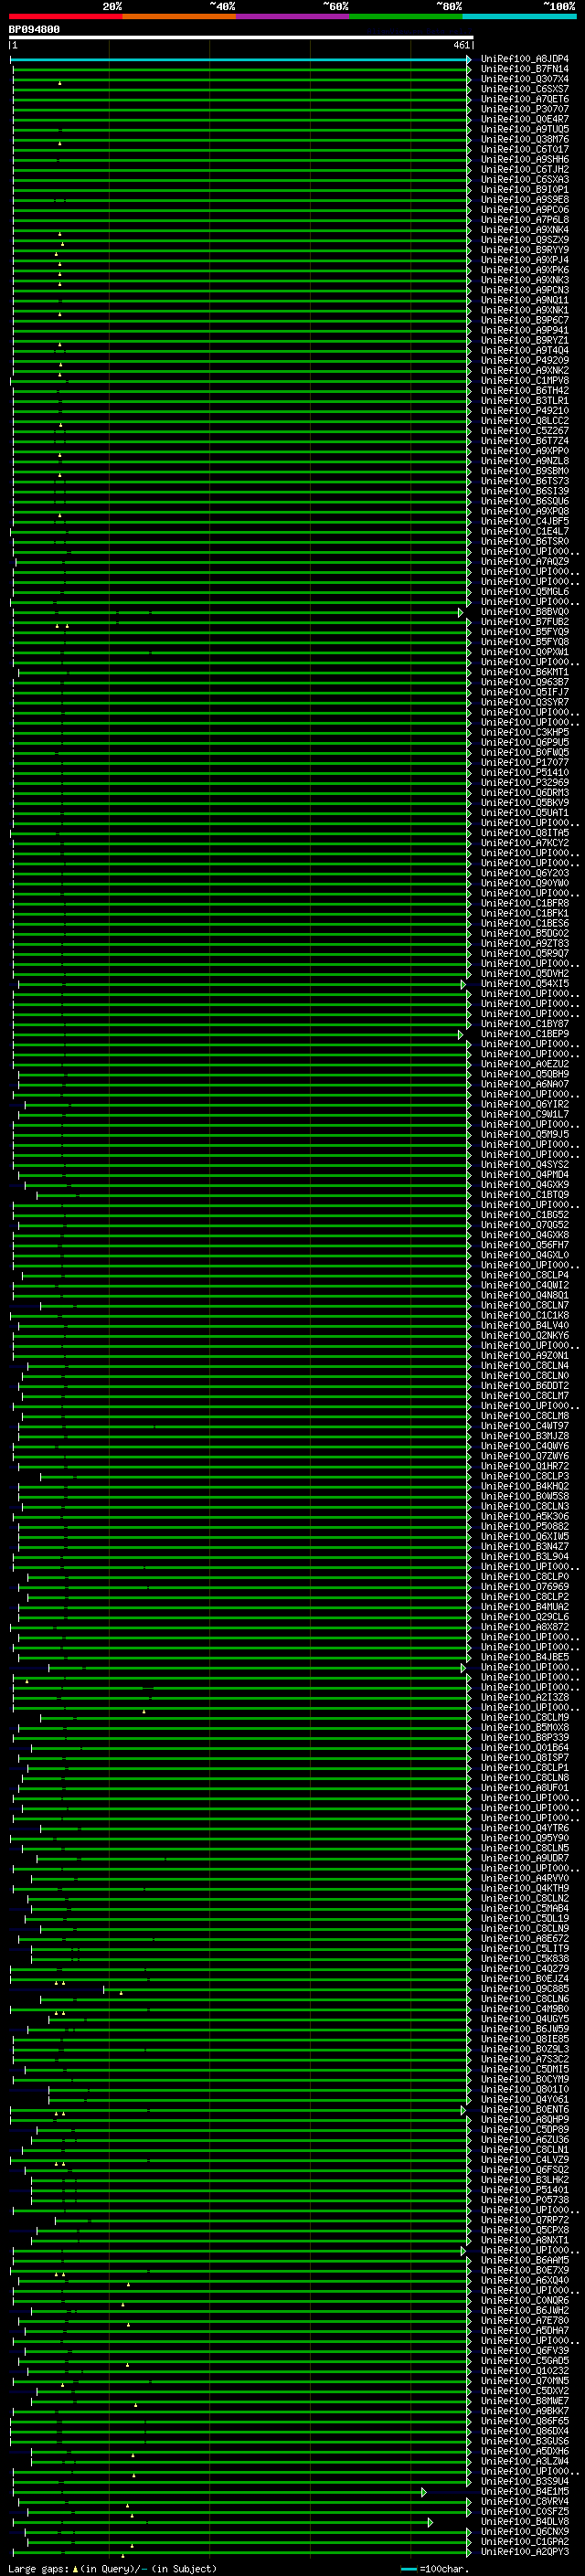This screenshot has width=585, height=2576.
Task: Open hit UniRef100_B9I0P1
Action: point(524,190)
